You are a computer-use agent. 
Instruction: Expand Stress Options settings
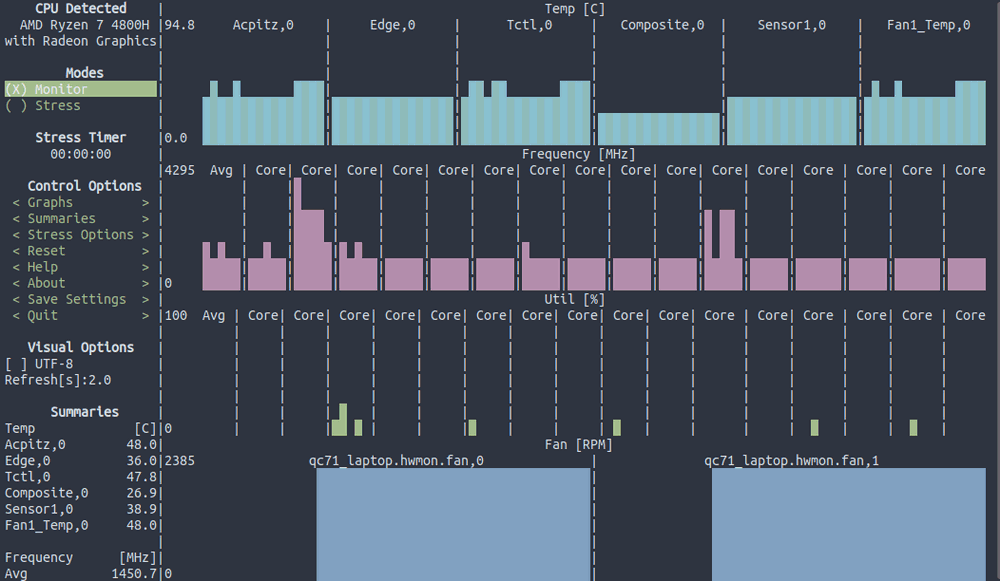[80, 234]
